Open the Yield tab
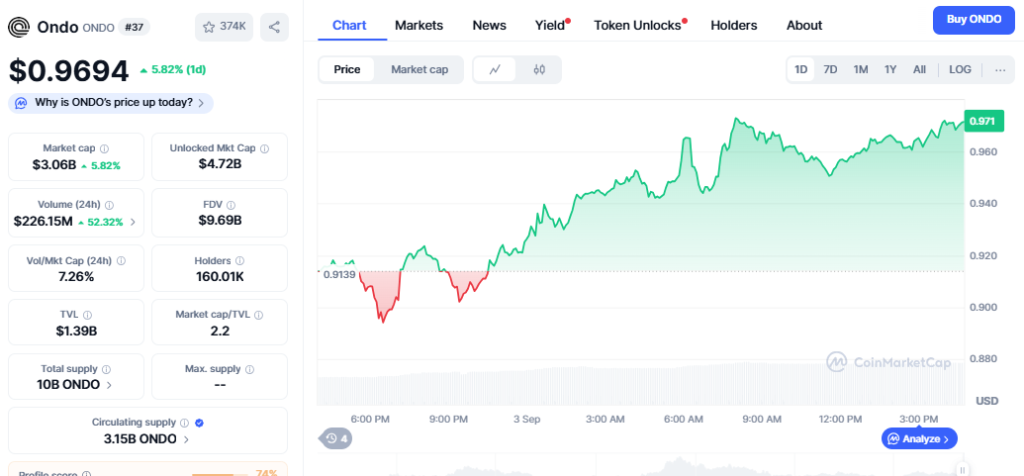 [x=550, y=25]
